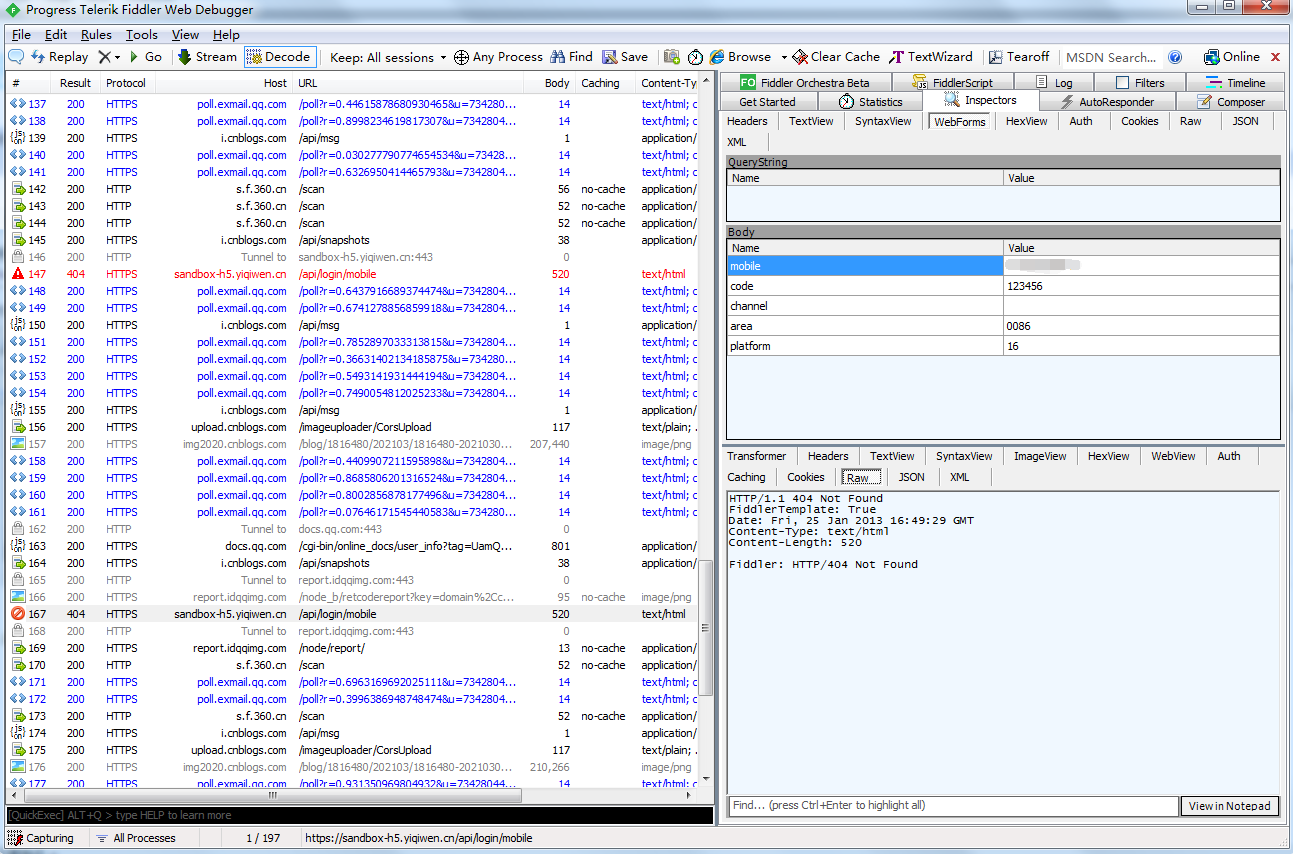The width and height of the screenshot is (1293, 854).
Task: Click the Online status indicator
Action: (x=1232, y=57)
